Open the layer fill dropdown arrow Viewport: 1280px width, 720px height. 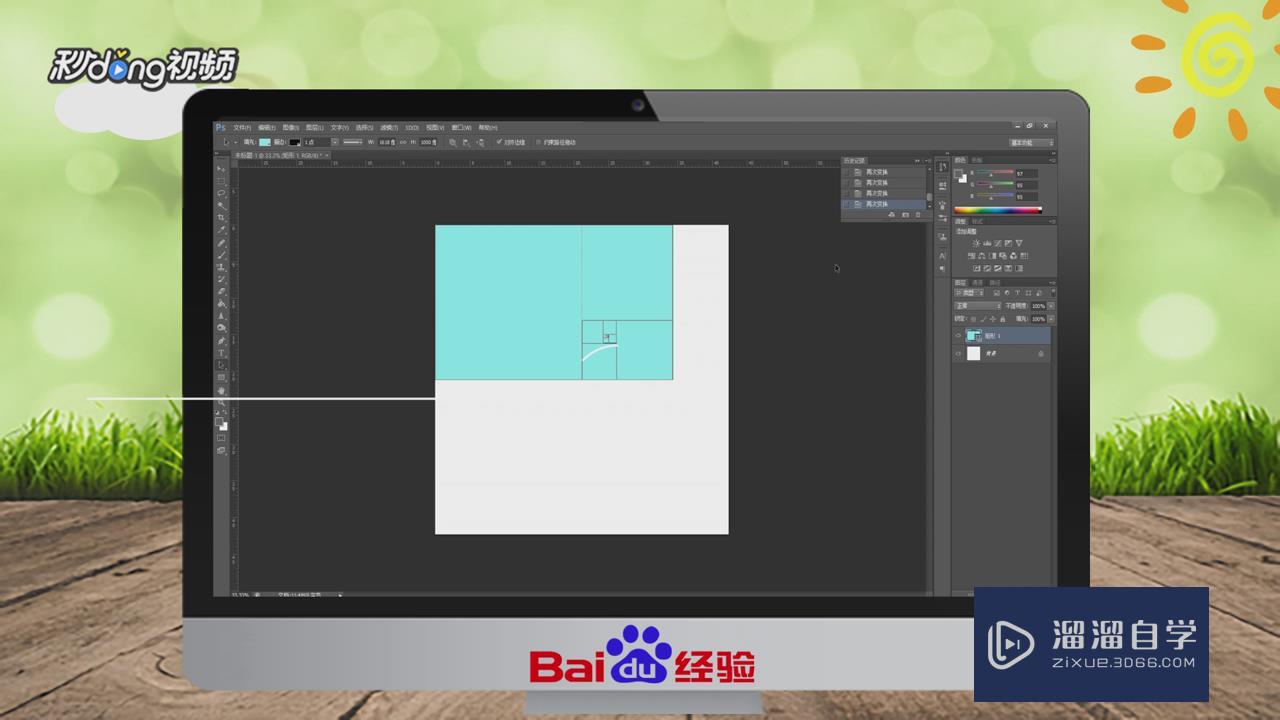(1052, 319)
